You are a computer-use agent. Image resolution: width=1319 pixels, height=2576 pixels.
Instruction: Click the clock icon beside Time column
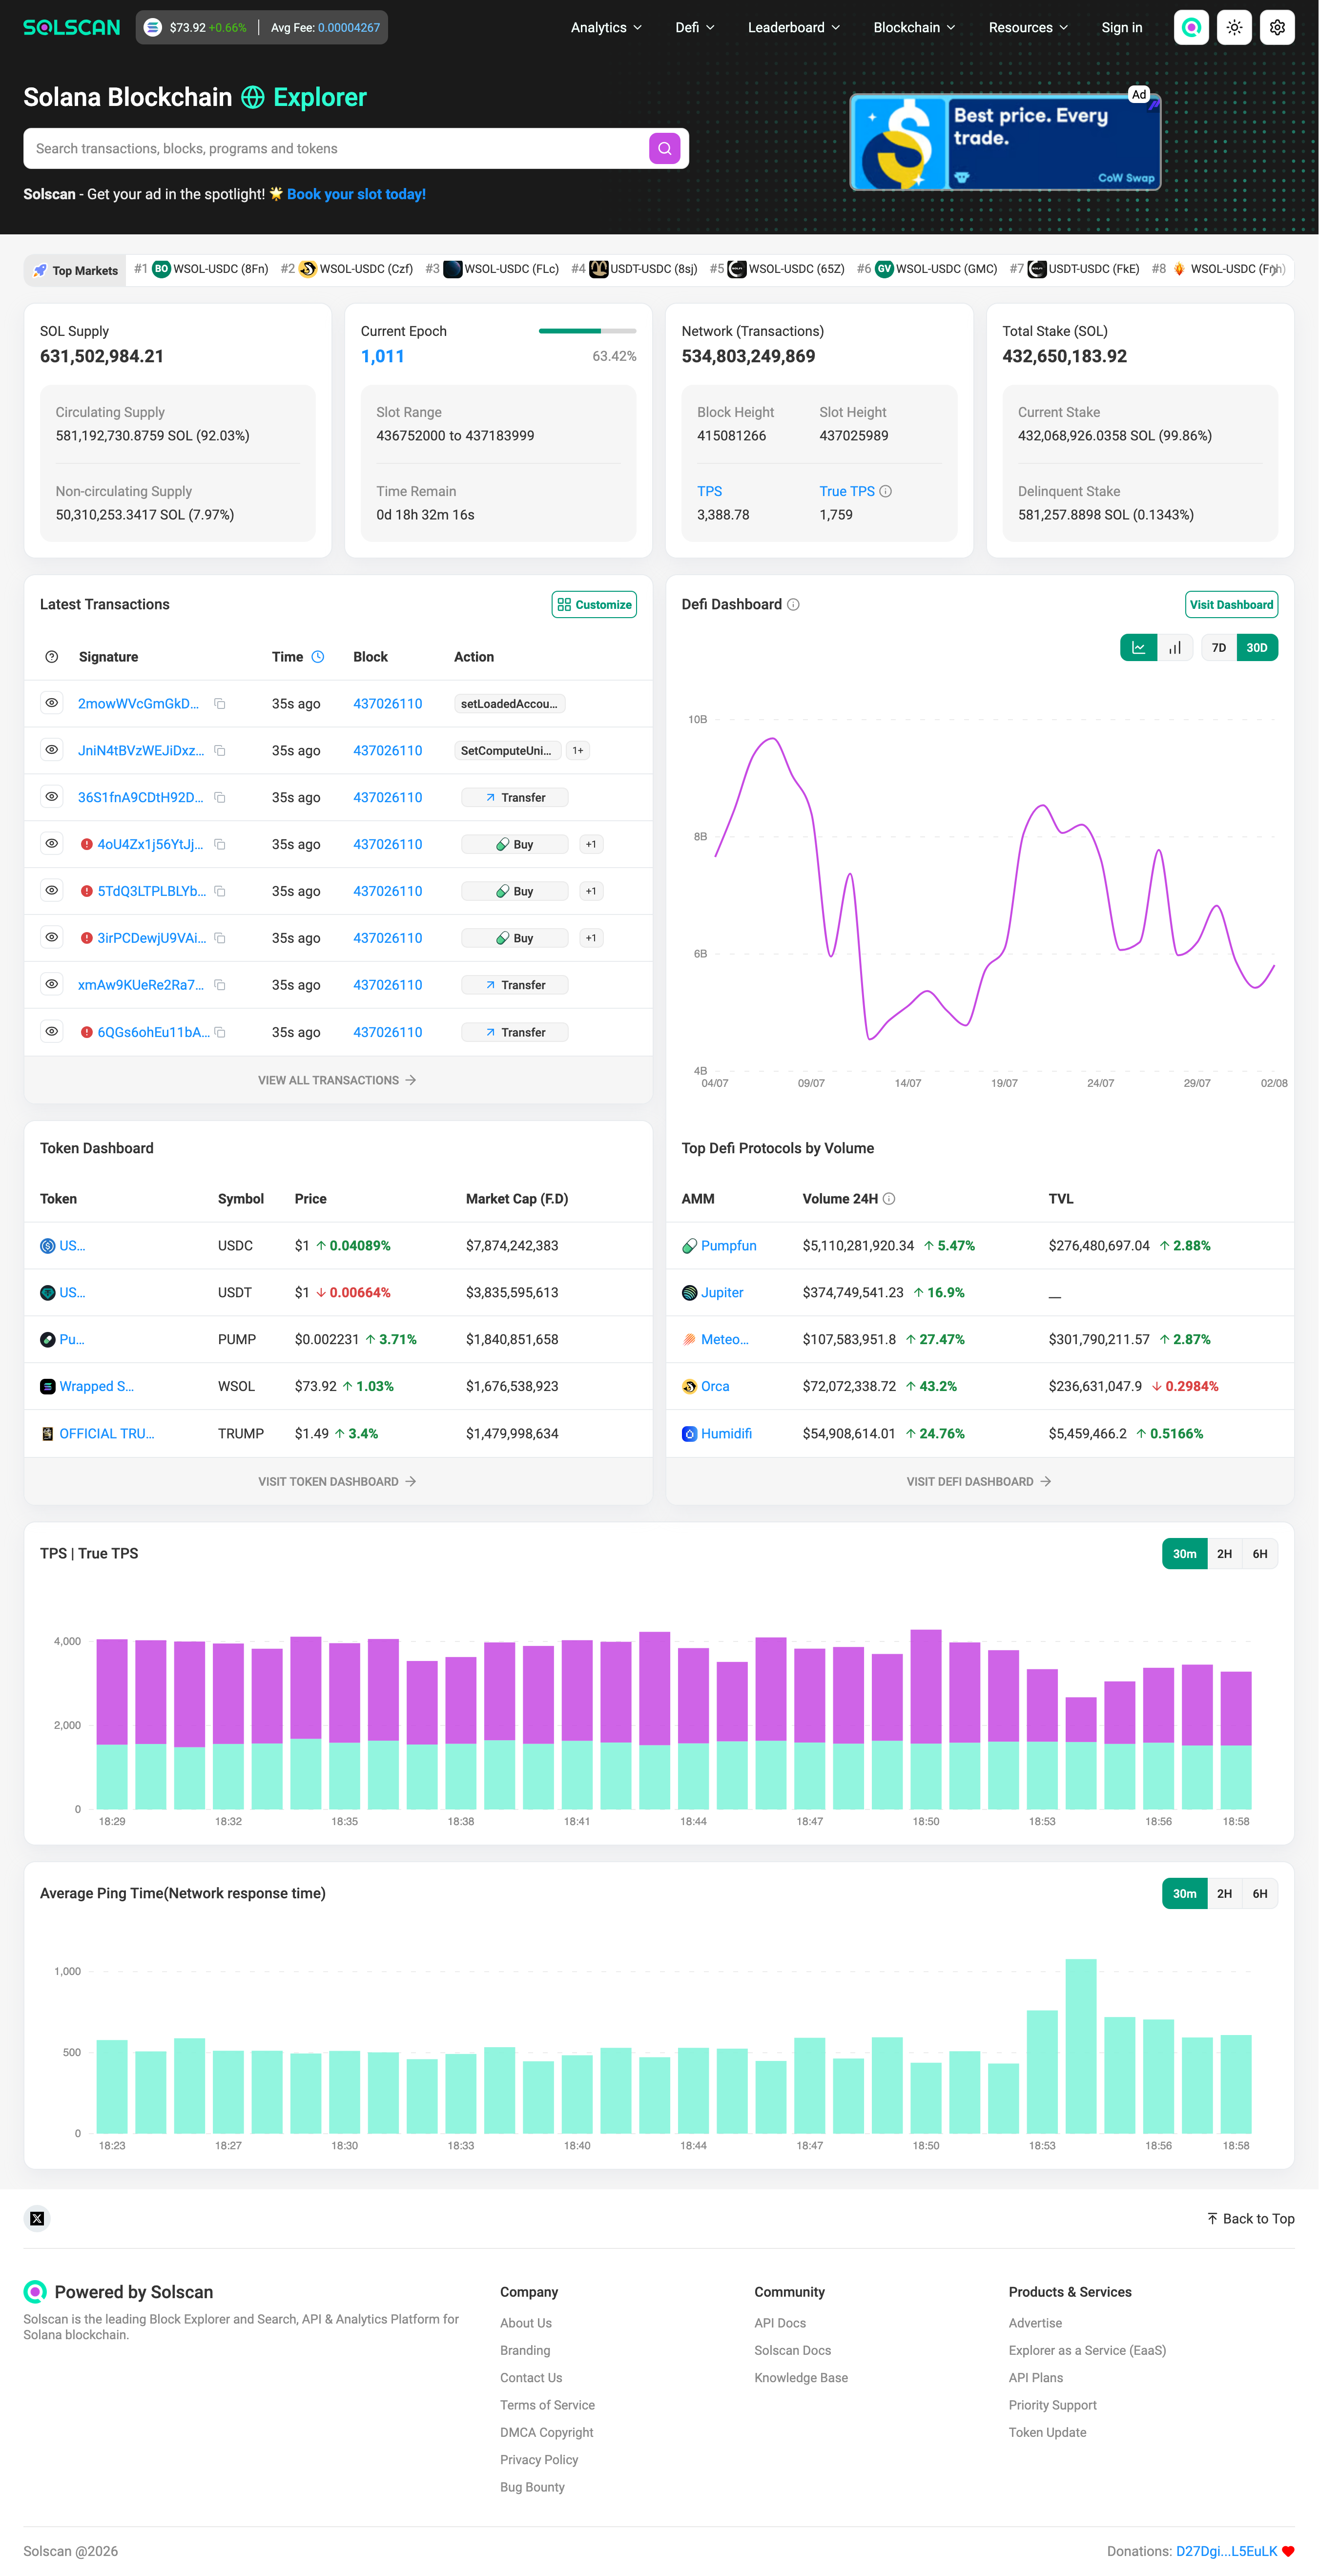[318, 657]
